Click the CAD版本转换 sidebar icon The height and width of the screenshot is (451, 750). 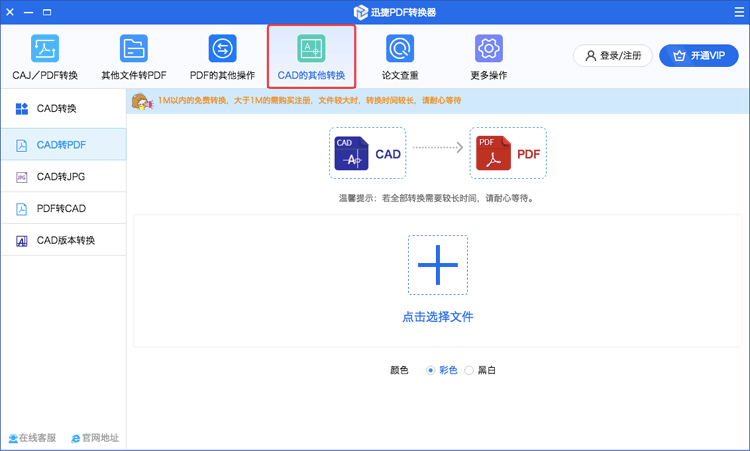[22, 241]
